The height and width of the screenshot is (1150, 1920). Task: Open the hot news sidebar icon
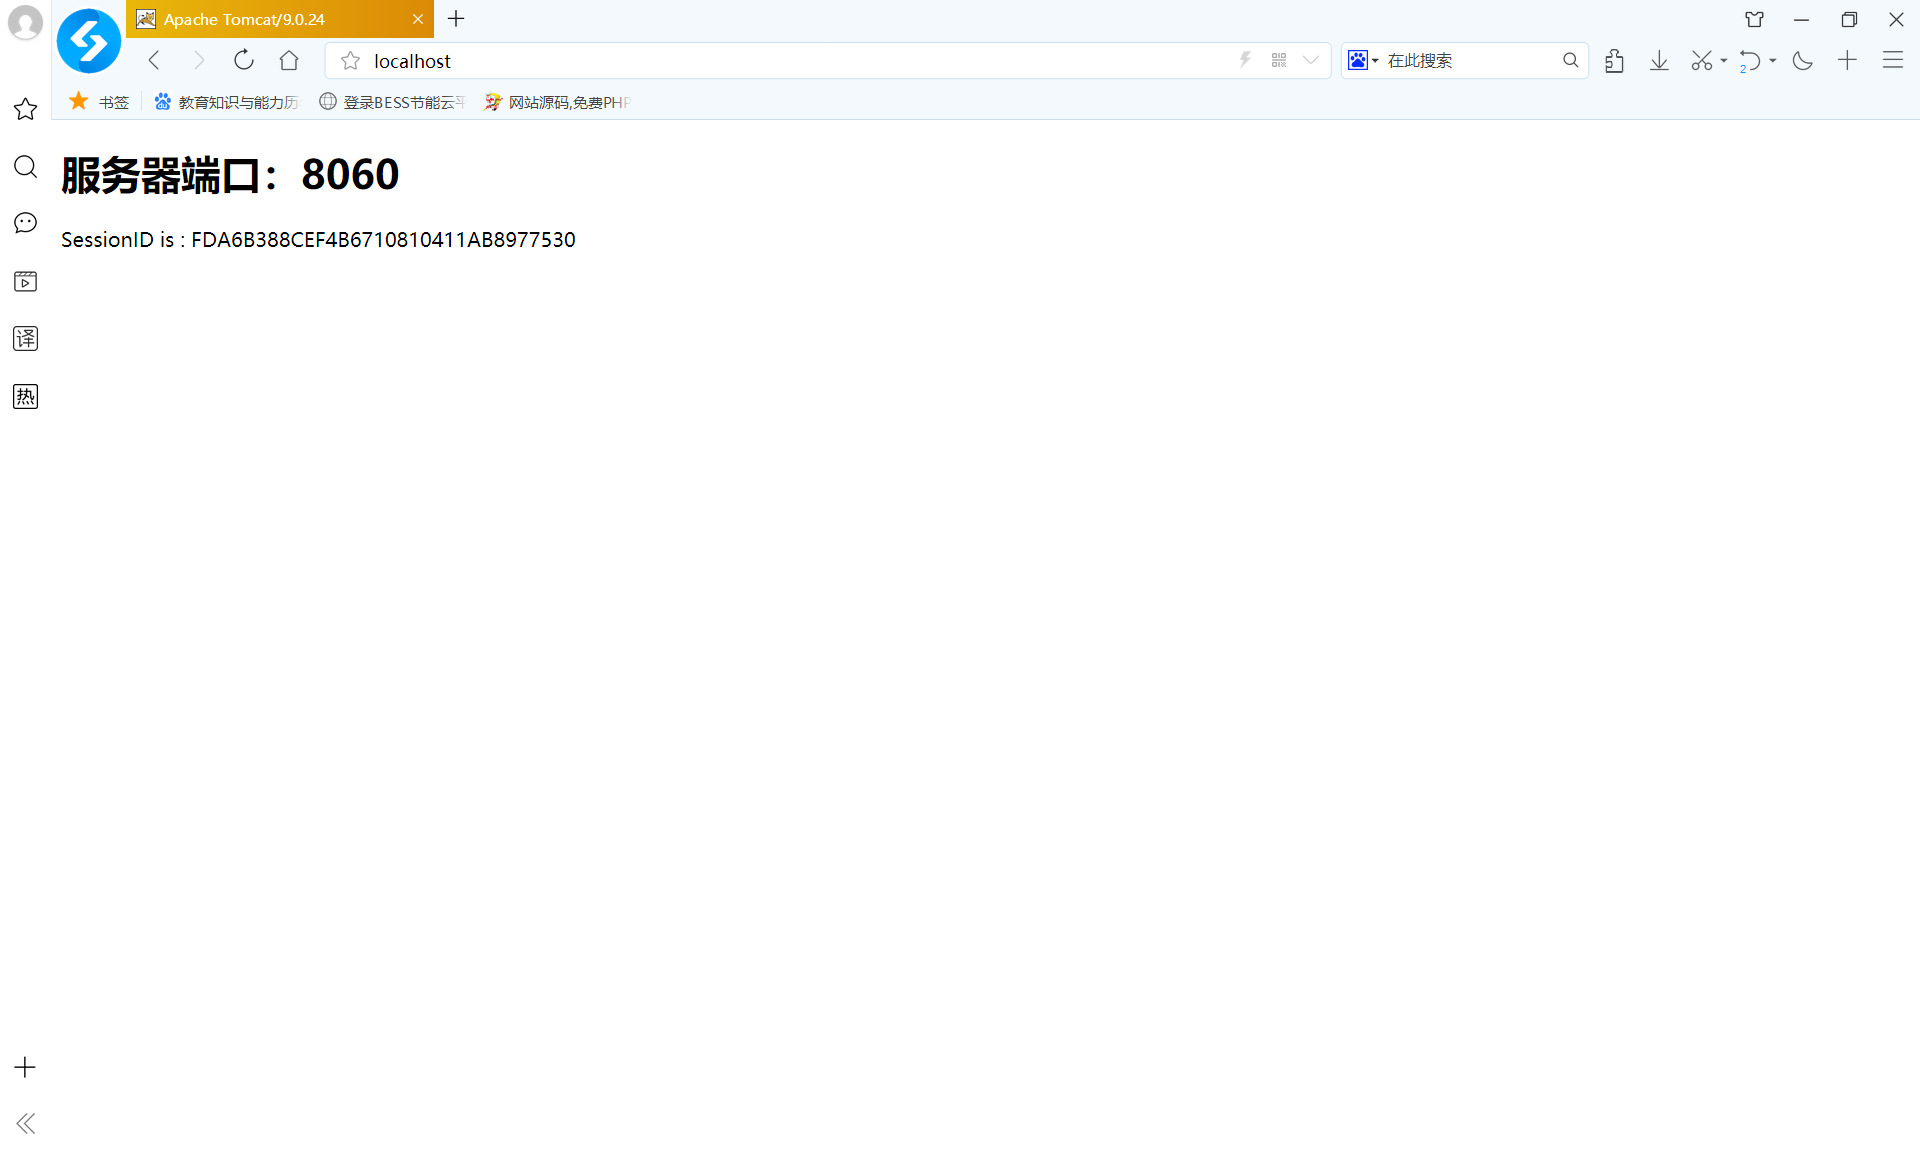[25, 397]
